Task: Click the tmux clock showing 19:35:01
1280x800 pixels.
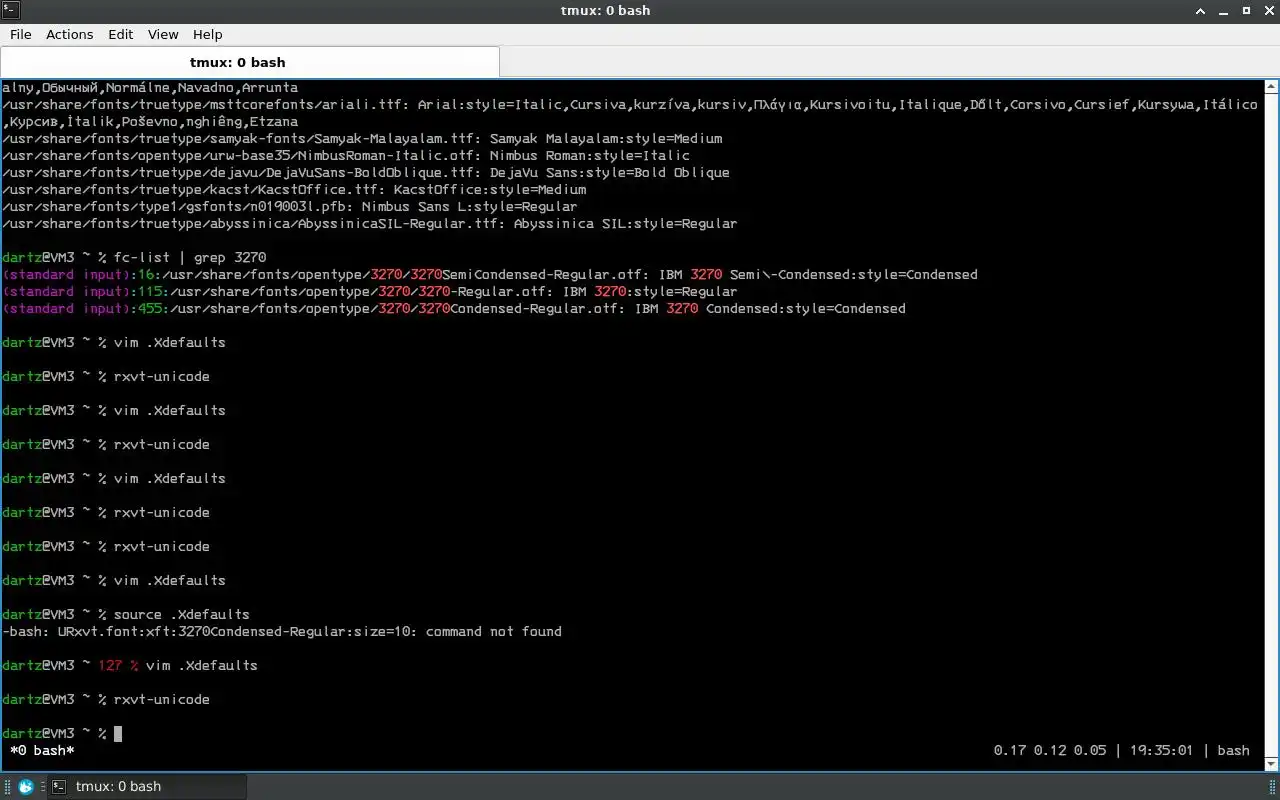Action: (x=1161, y=750)
